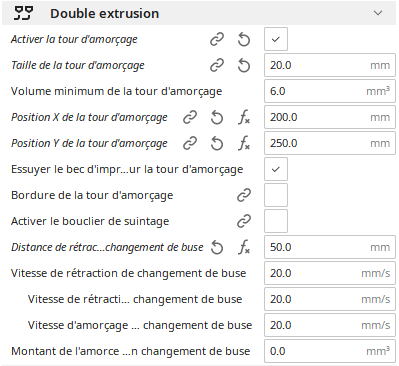
Task: Click the Double extrusion category icon
Action: pyautogui.click(x=23, y=13)
